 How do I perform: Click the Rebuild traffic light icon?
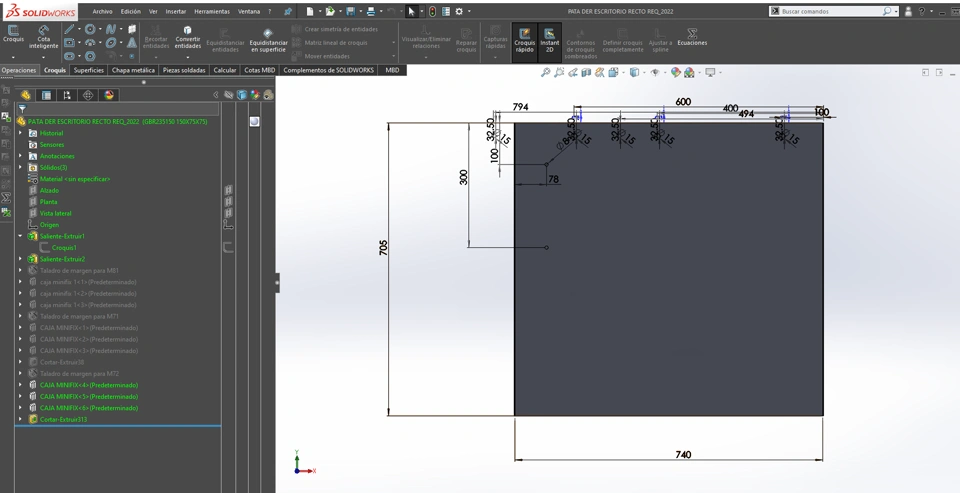(x=432, y=11)
